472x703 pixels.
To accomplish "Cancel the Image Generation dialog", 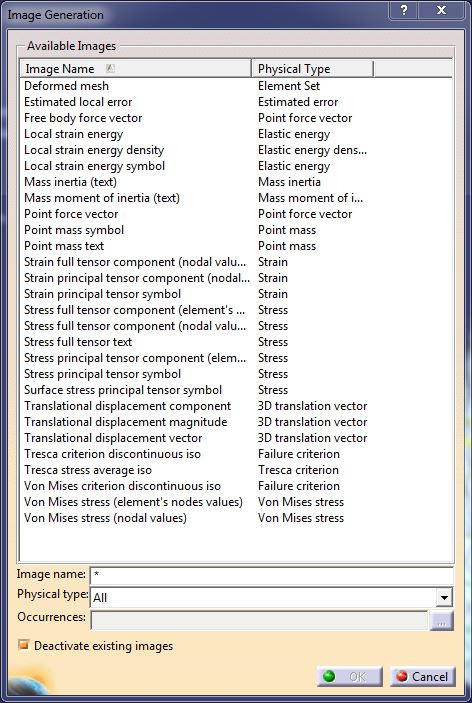I will tap(423, 676).
